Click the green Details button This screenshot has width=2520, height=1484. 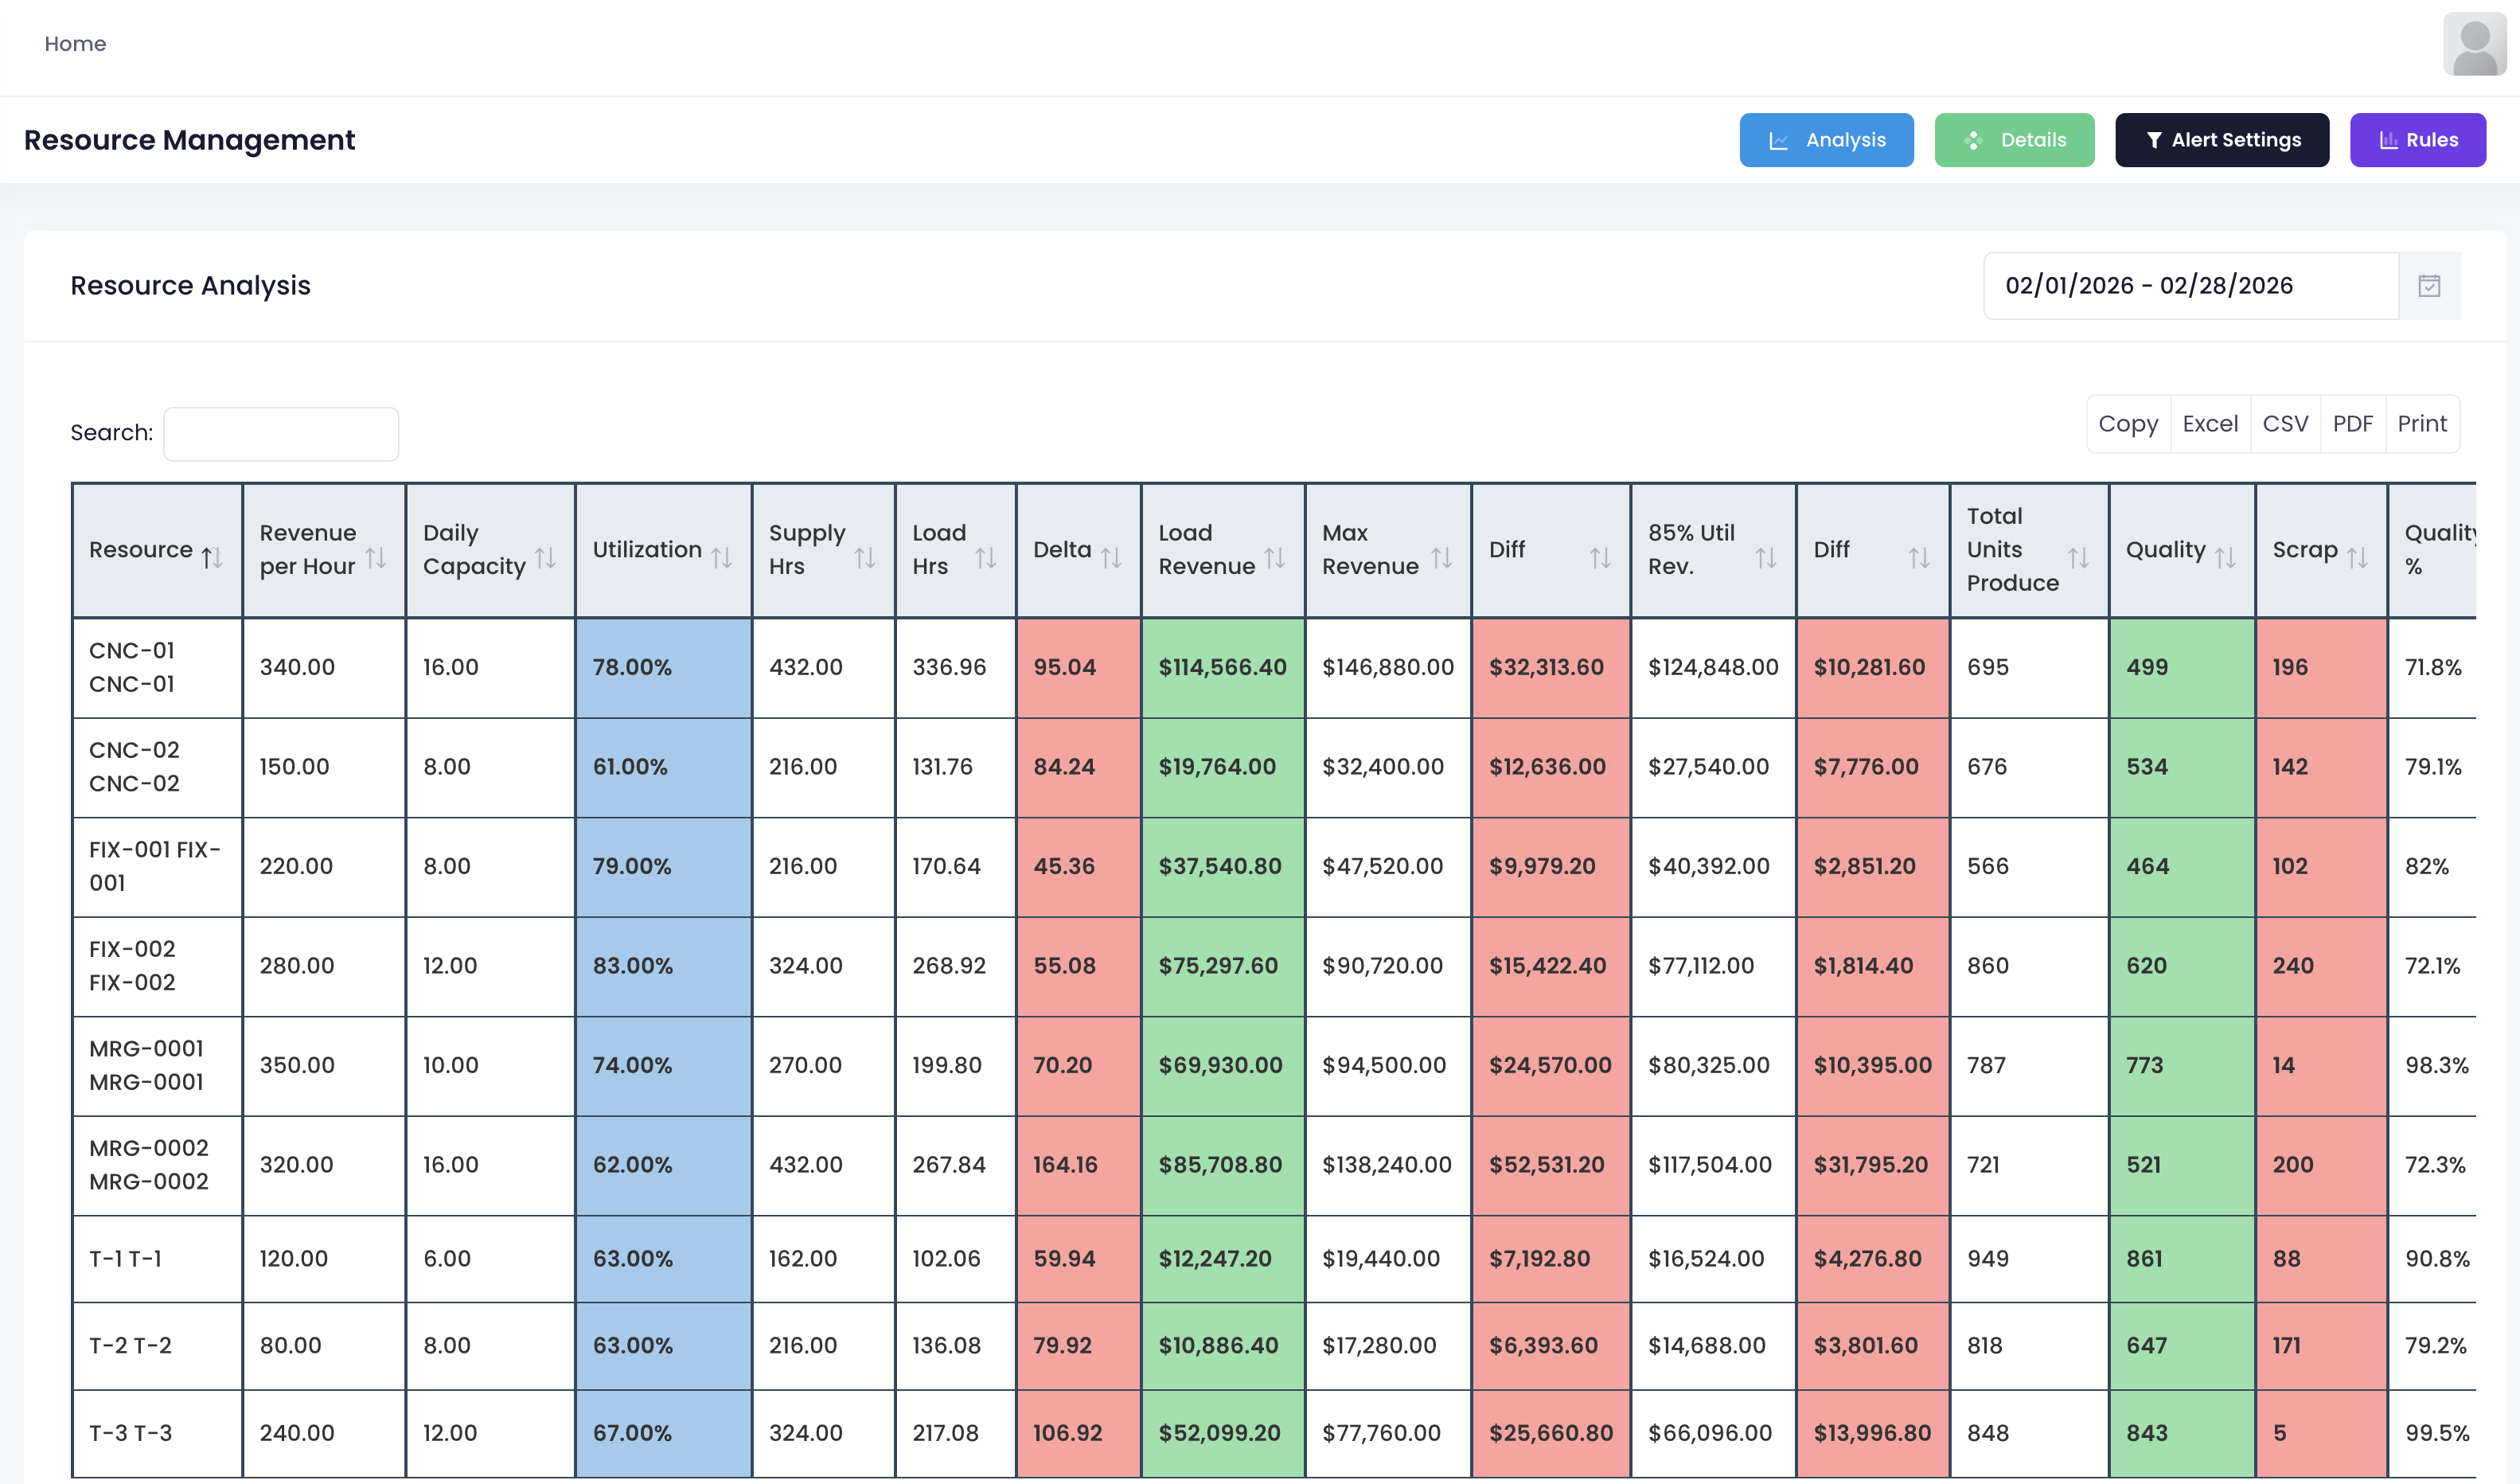2014,140
